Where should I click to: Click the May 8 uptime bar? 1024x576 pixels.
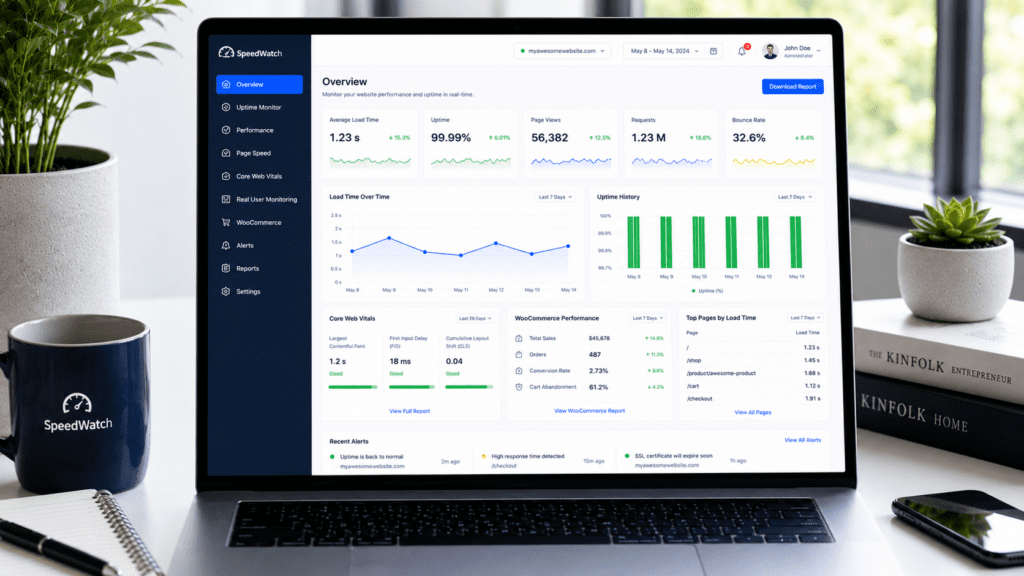tap(633, 242)
